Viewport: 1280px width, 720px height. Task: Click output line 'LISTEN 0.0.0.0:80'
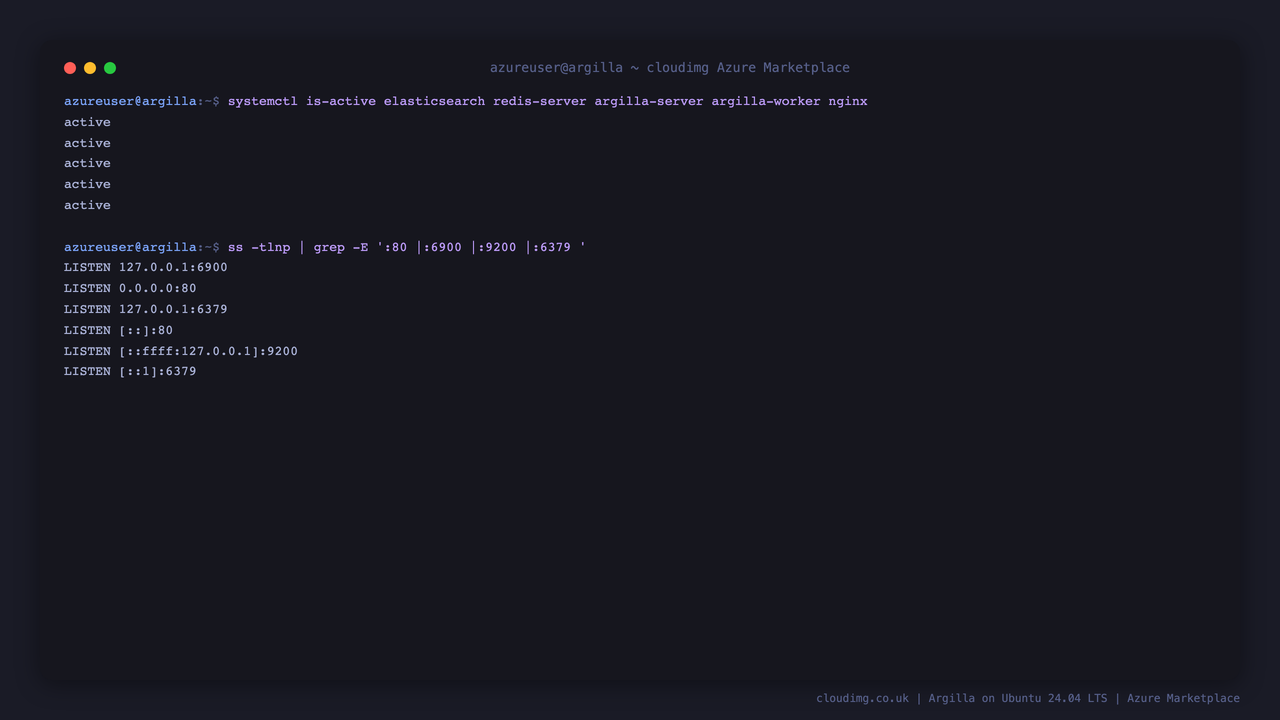(x=130, y=289)
